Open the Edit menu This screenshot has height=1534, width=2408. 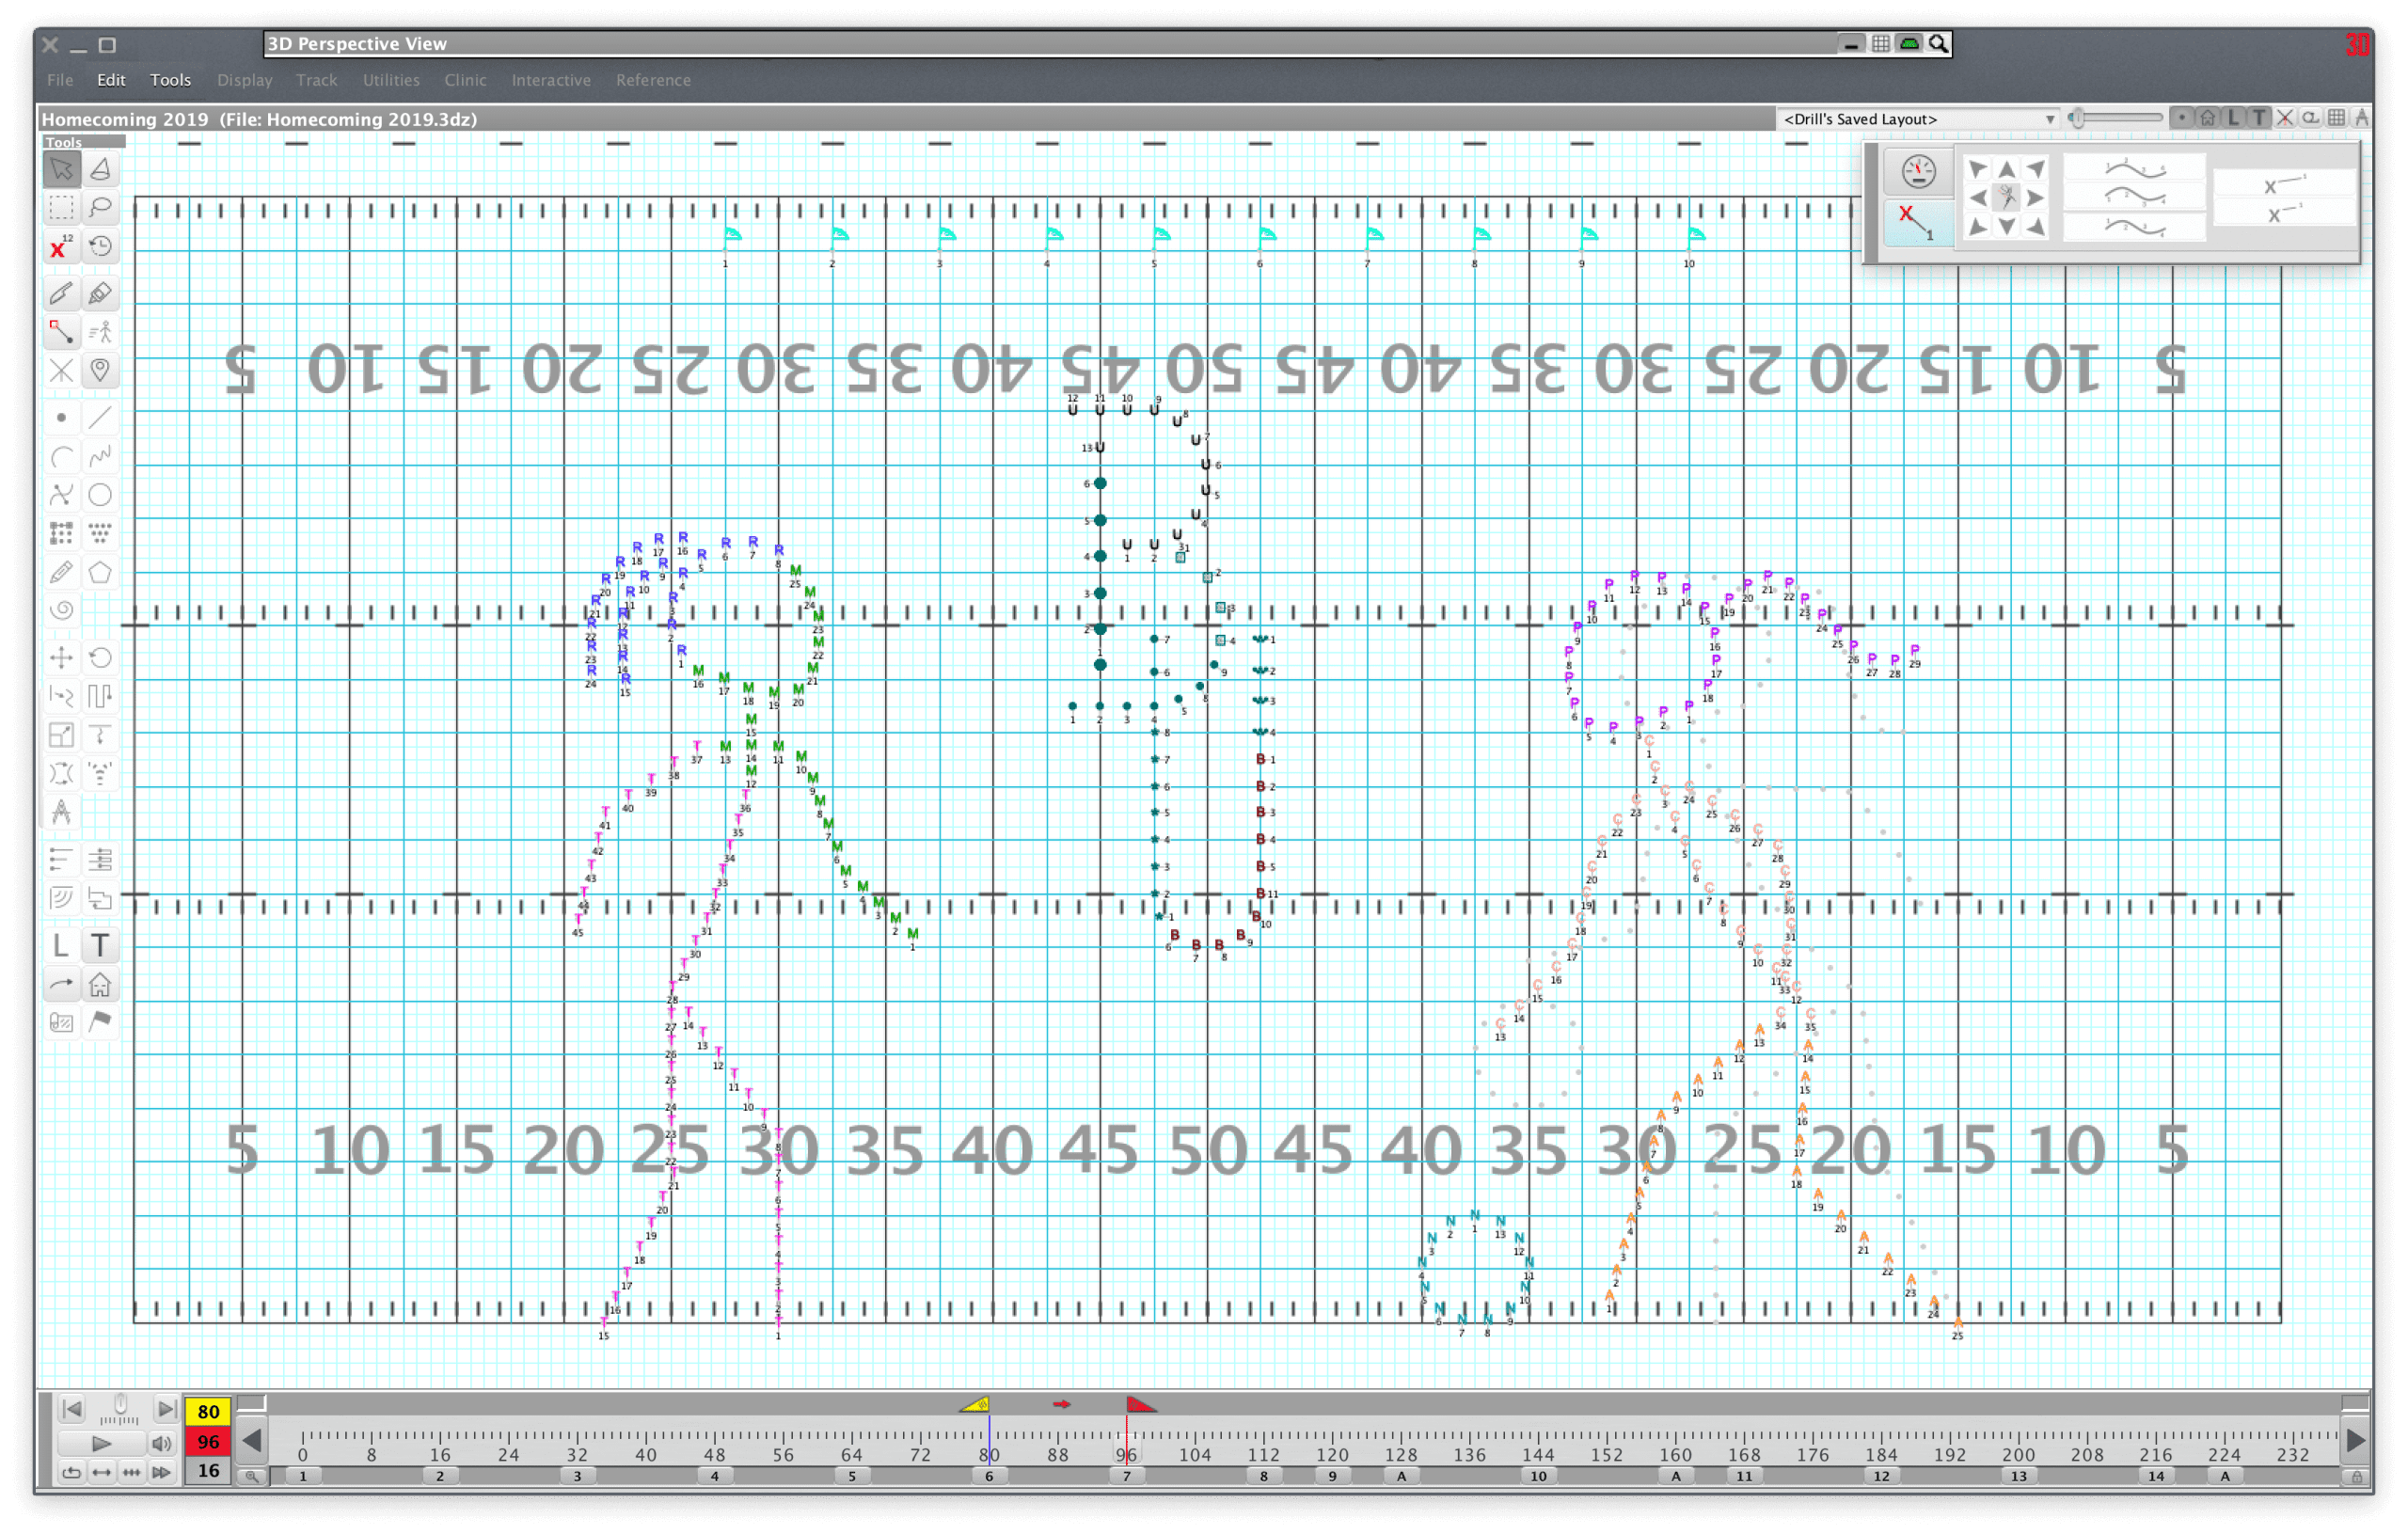[x=111, y=80]
